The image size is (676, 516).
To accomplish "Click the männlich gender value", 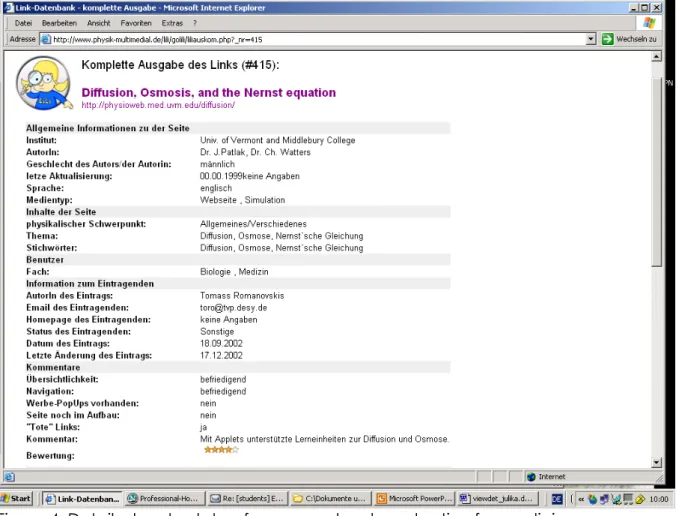I will [x=217, y=164].
